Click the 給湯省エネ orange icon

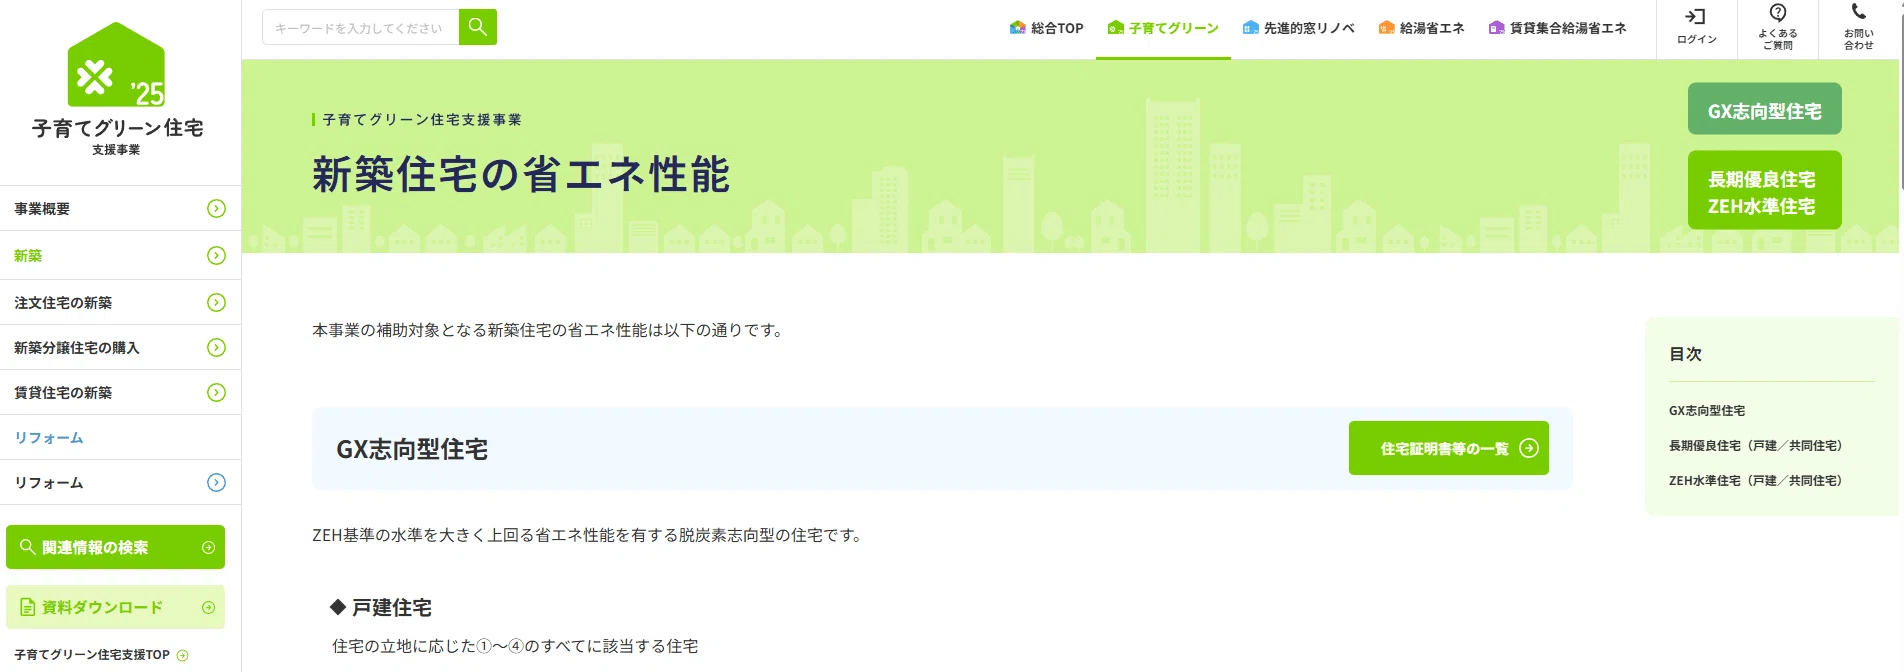pyautogui.click(x=1386, y=28)
